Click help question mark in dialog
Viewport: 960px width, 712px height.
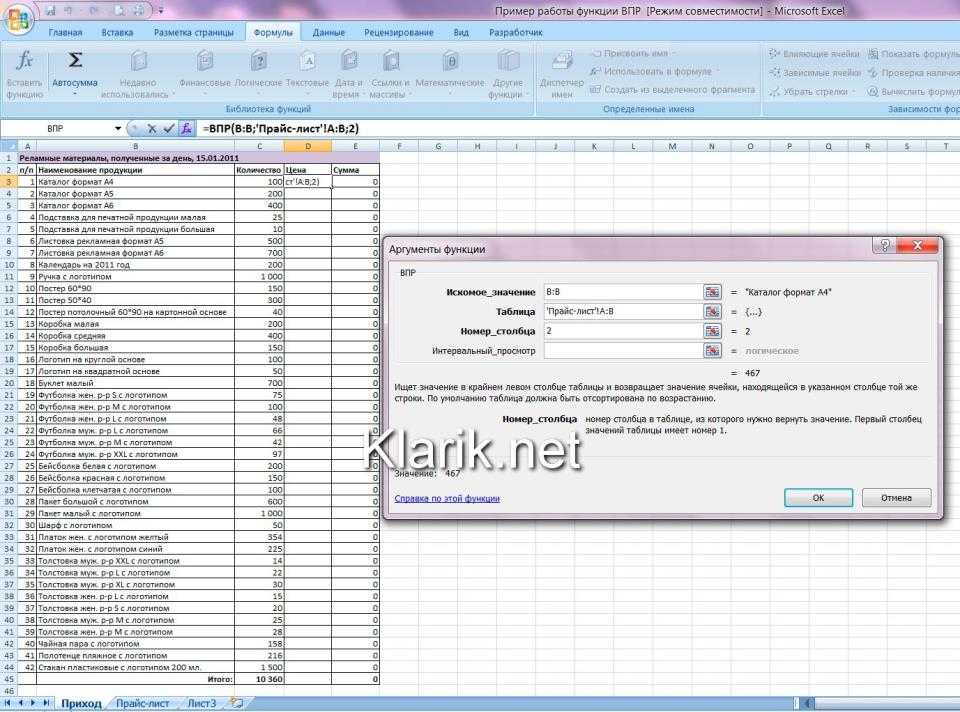(x=884, y=246)
